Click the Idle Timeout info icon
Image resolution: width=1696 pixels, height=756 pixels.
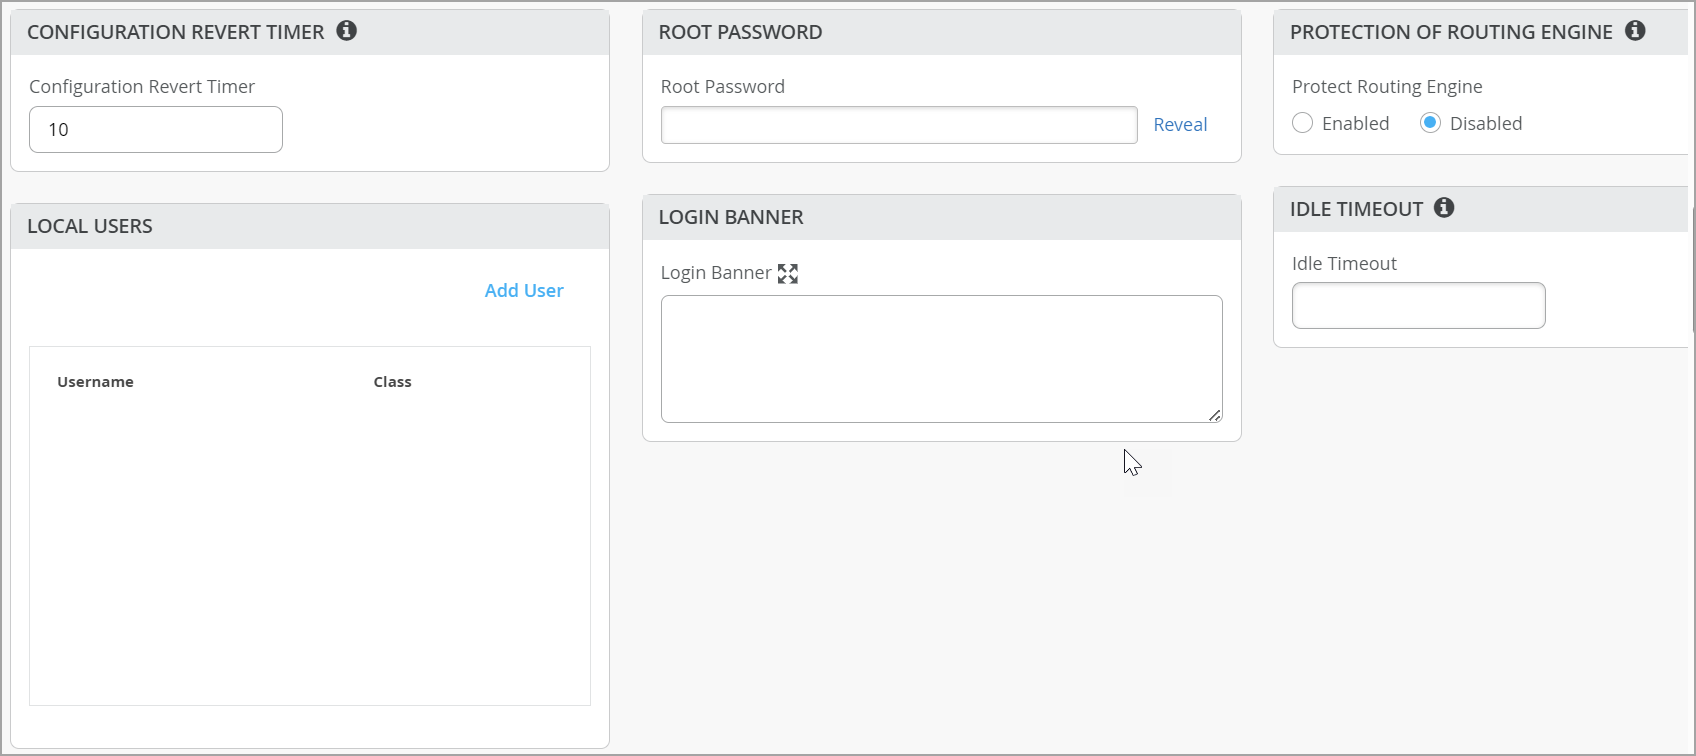click(1444, 208)
